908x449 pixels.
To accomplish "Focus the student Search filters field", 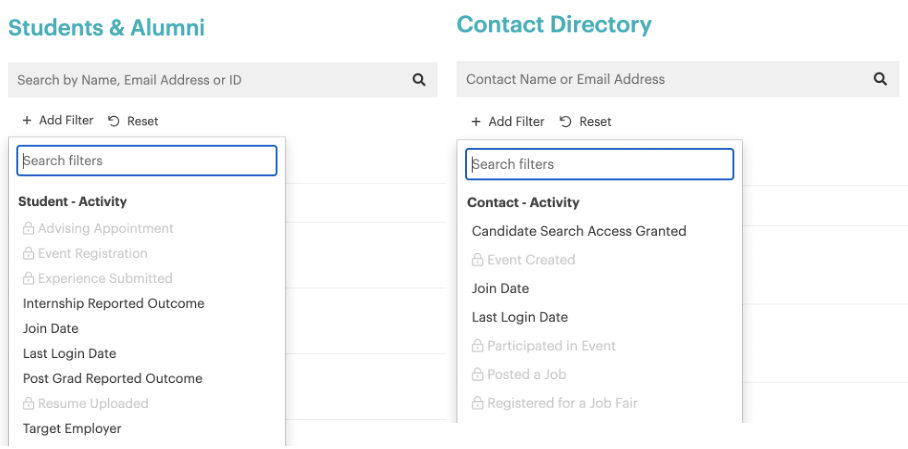I will 147,161.
